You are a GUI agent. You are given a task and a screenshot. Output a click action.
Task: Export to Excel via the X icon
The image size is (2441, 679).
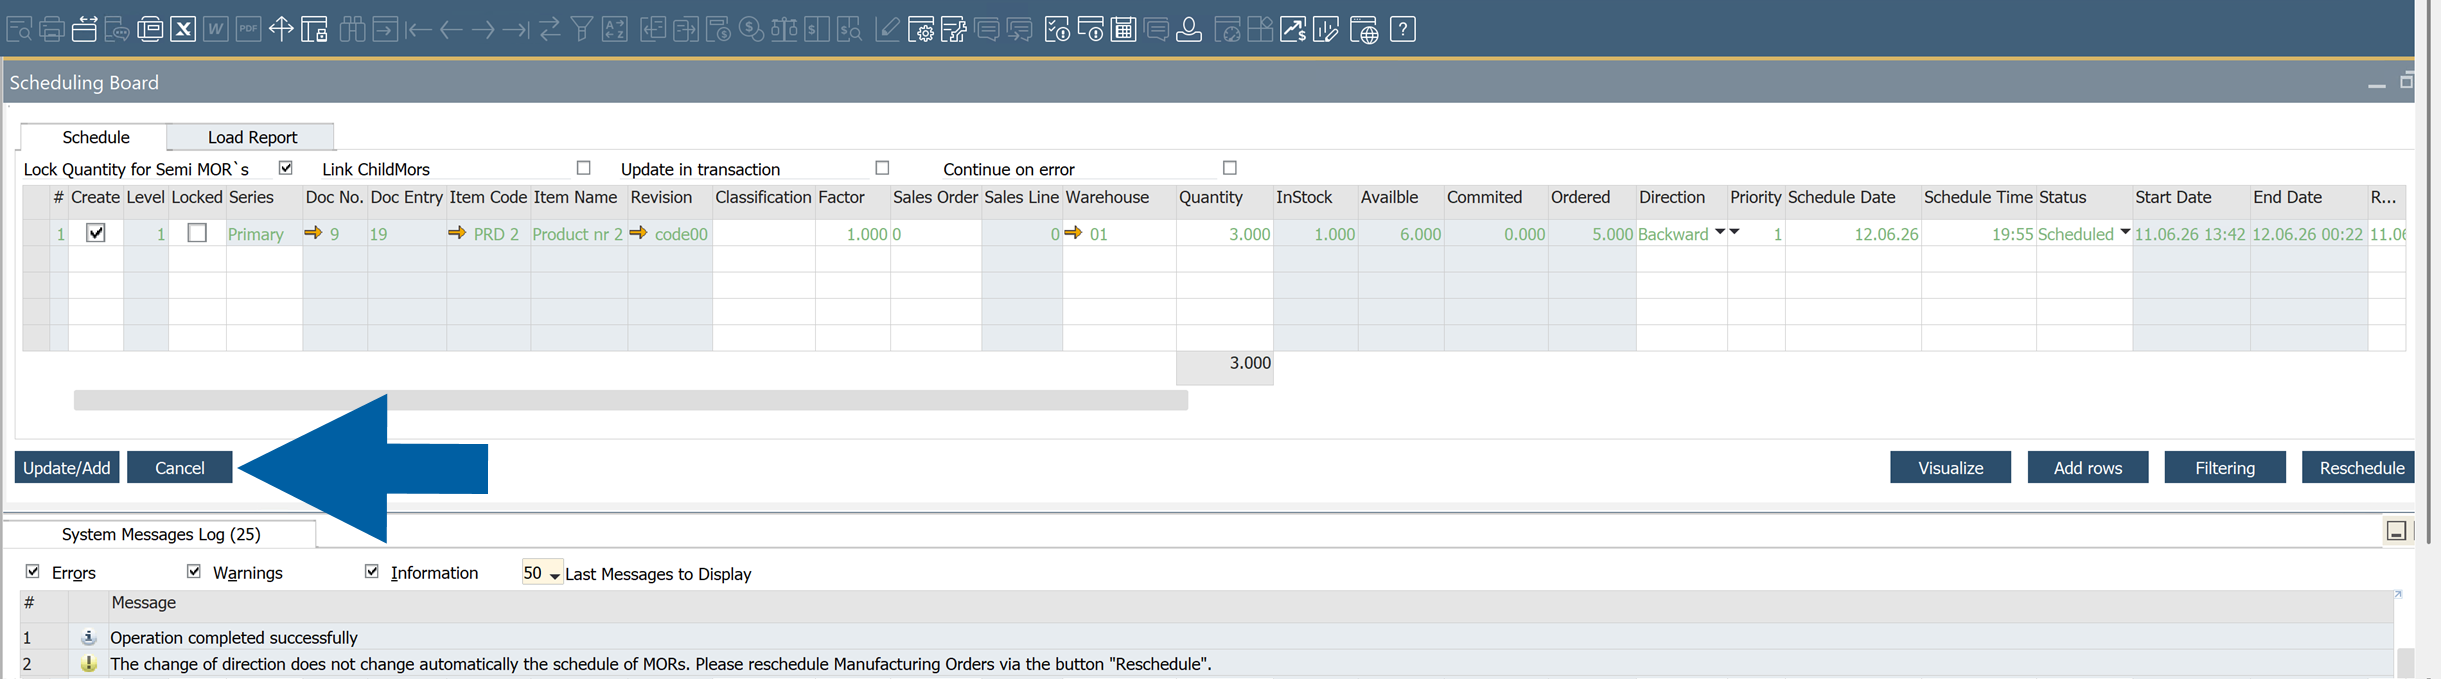pyautogui.click(x=183, y=30)
